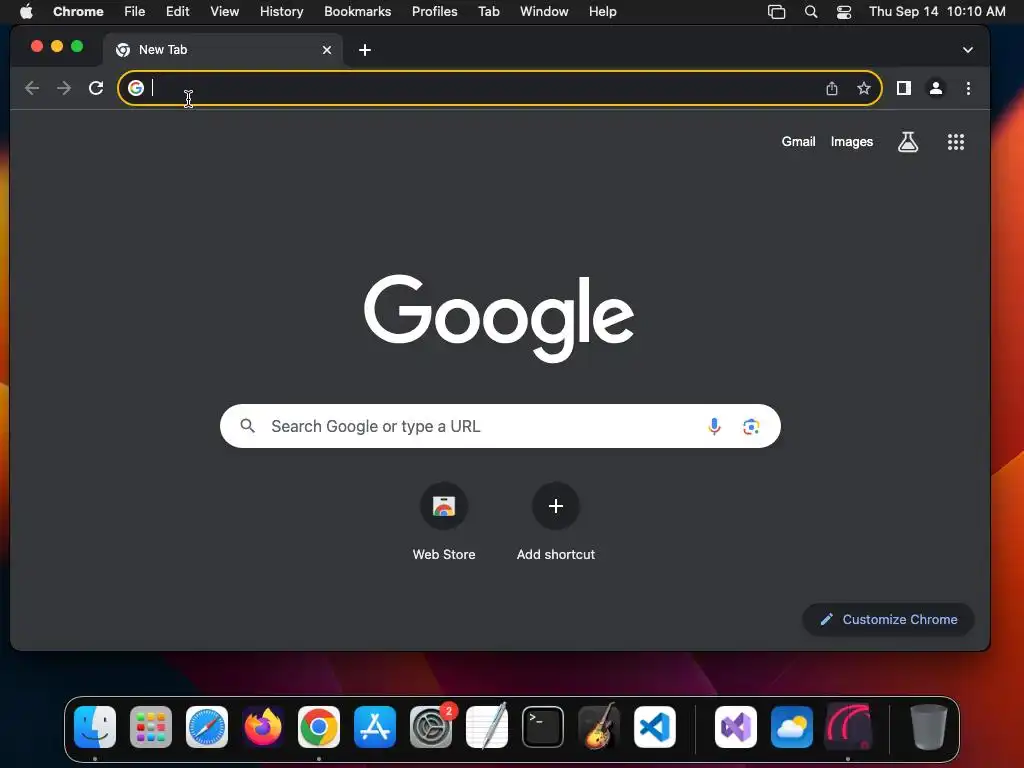Open the Images link

point(852,142)
